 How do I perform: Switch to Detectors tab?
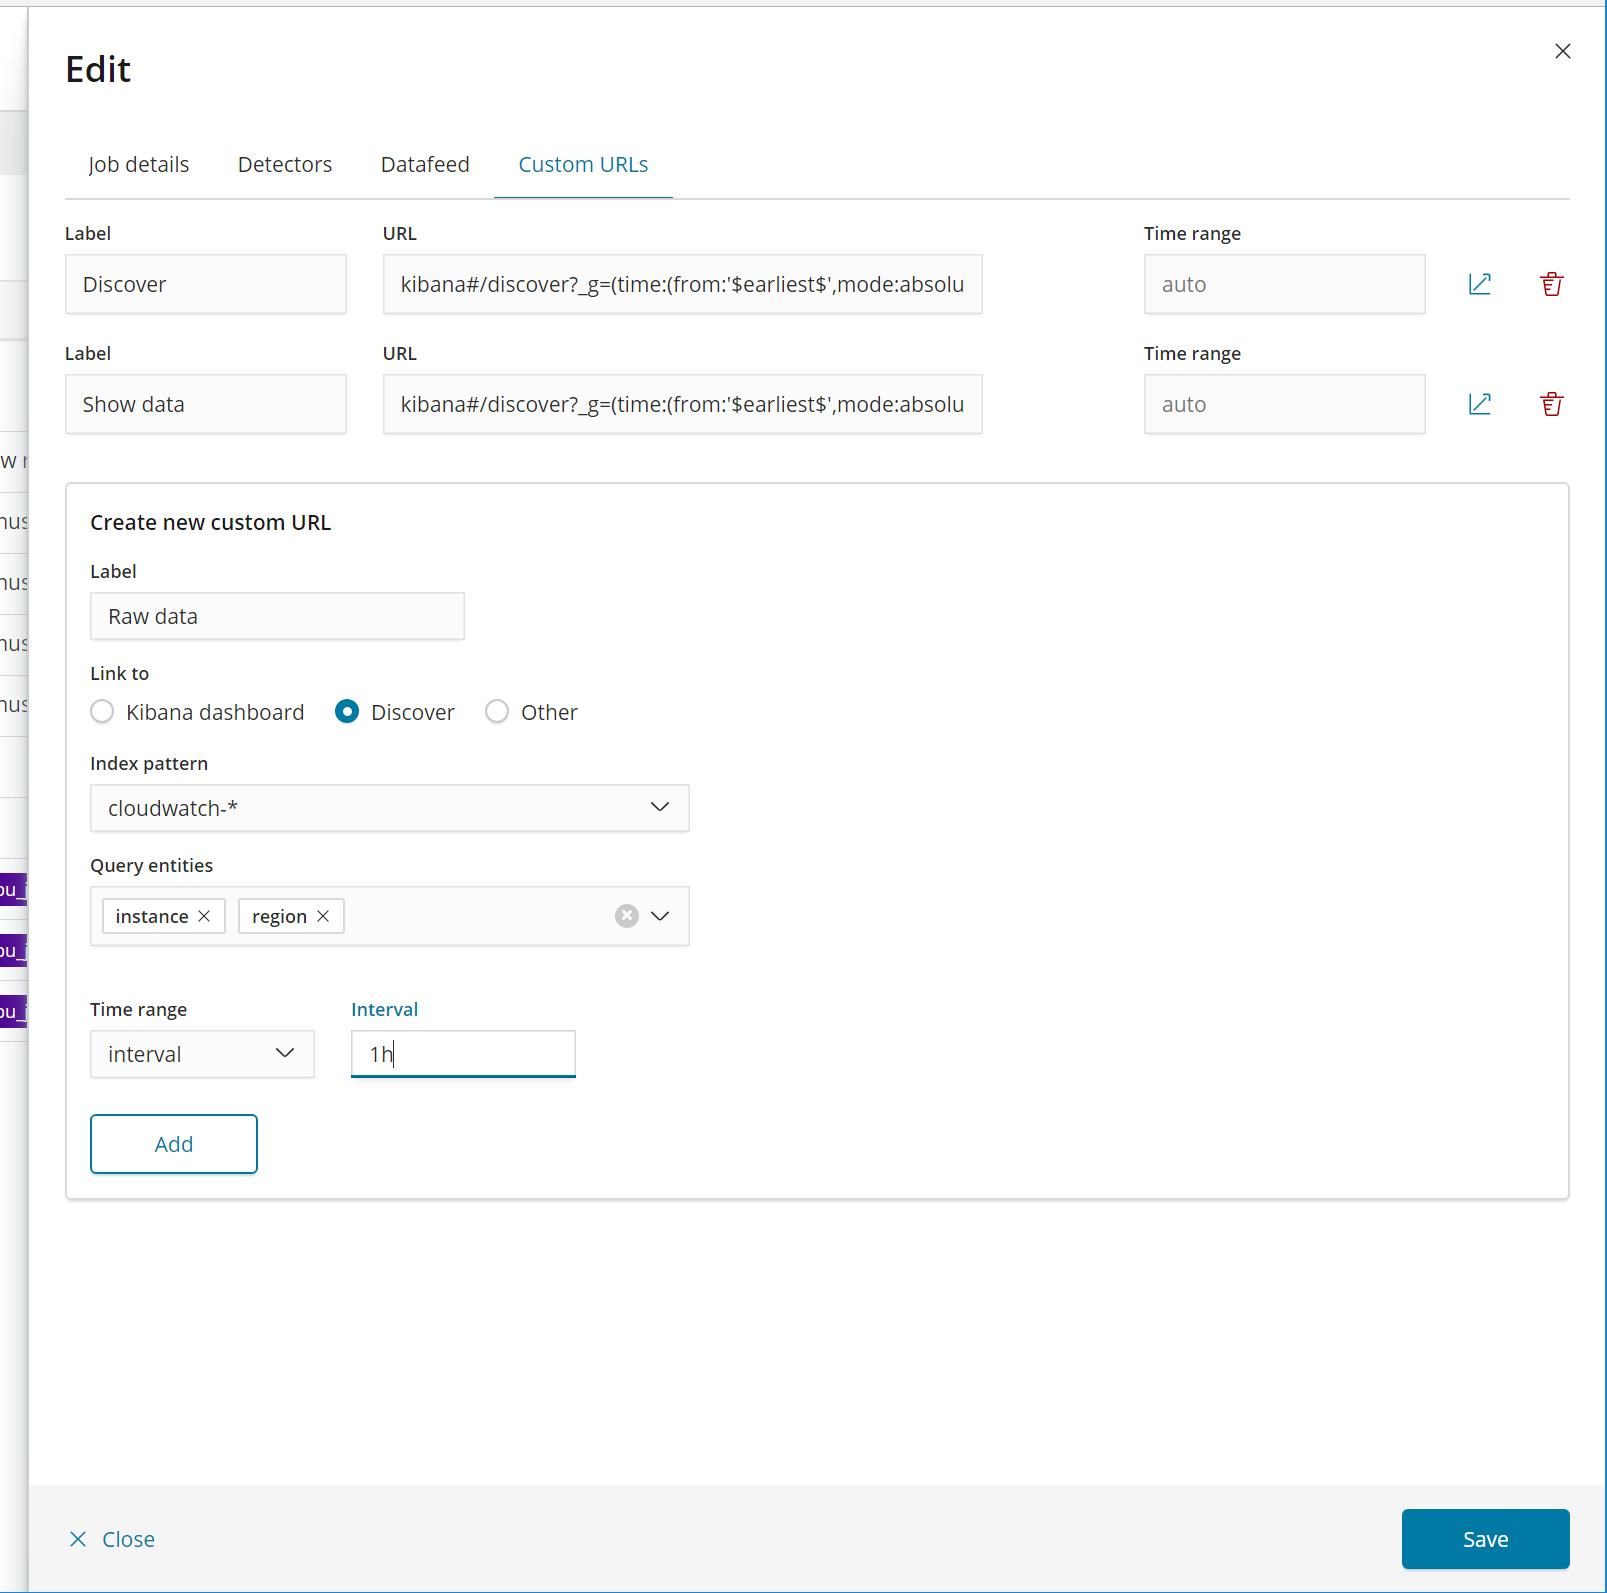coord(285,164)
